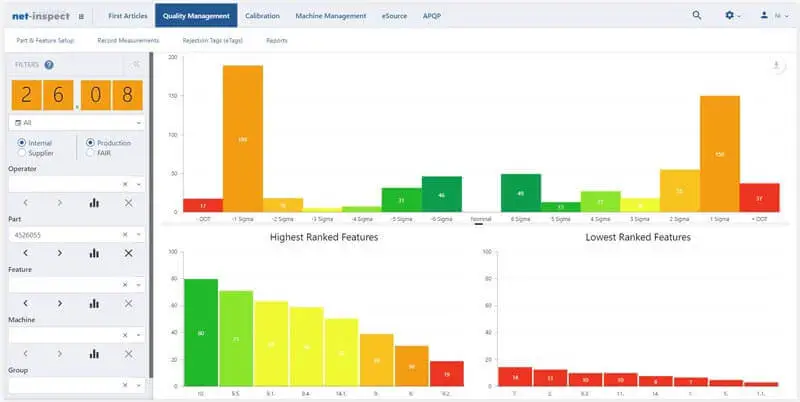This screenshot has height=402, width=800.
Task: Choose the FAIR radio option
Action: 91,153
